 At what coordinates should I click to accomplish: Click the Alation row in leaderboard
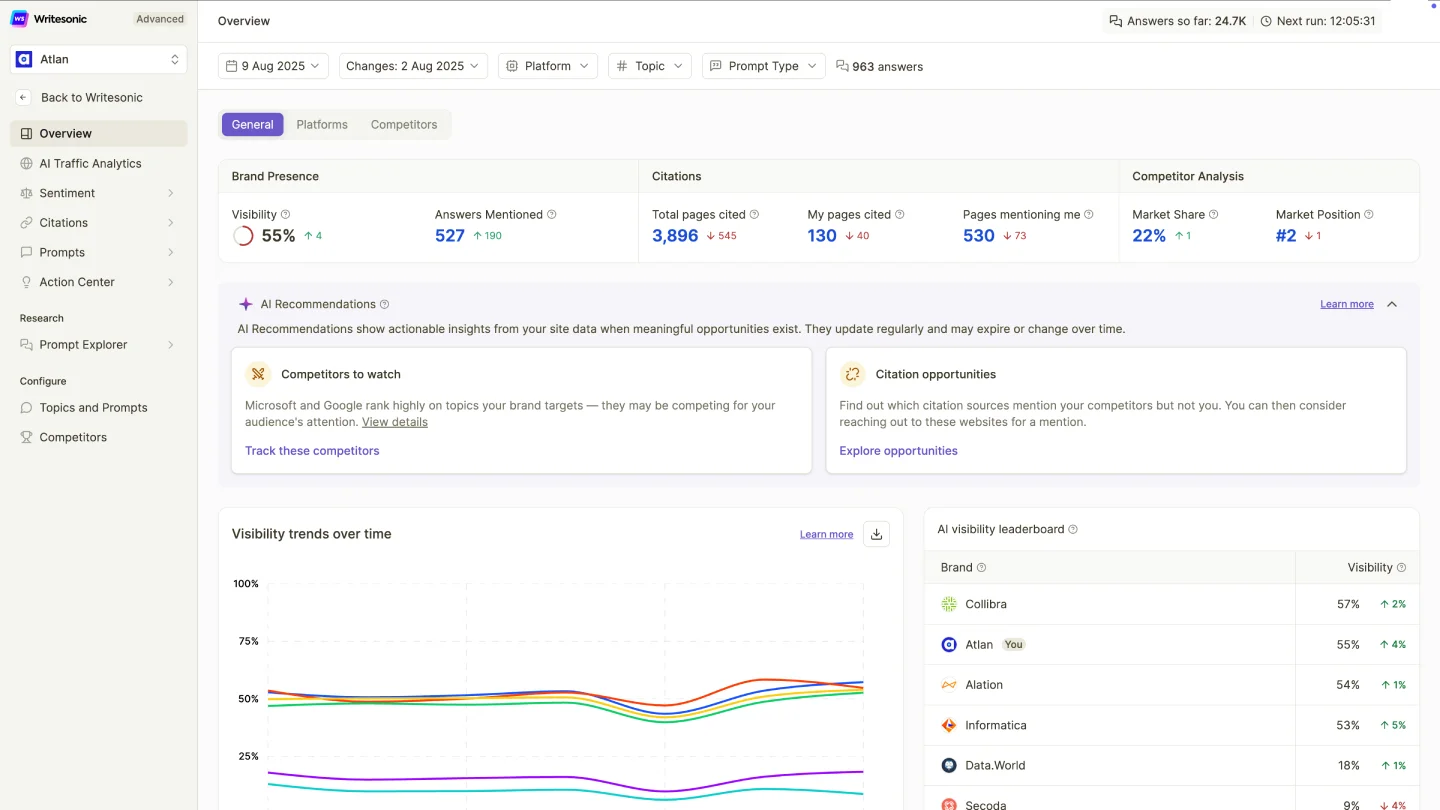[1171, 685]
